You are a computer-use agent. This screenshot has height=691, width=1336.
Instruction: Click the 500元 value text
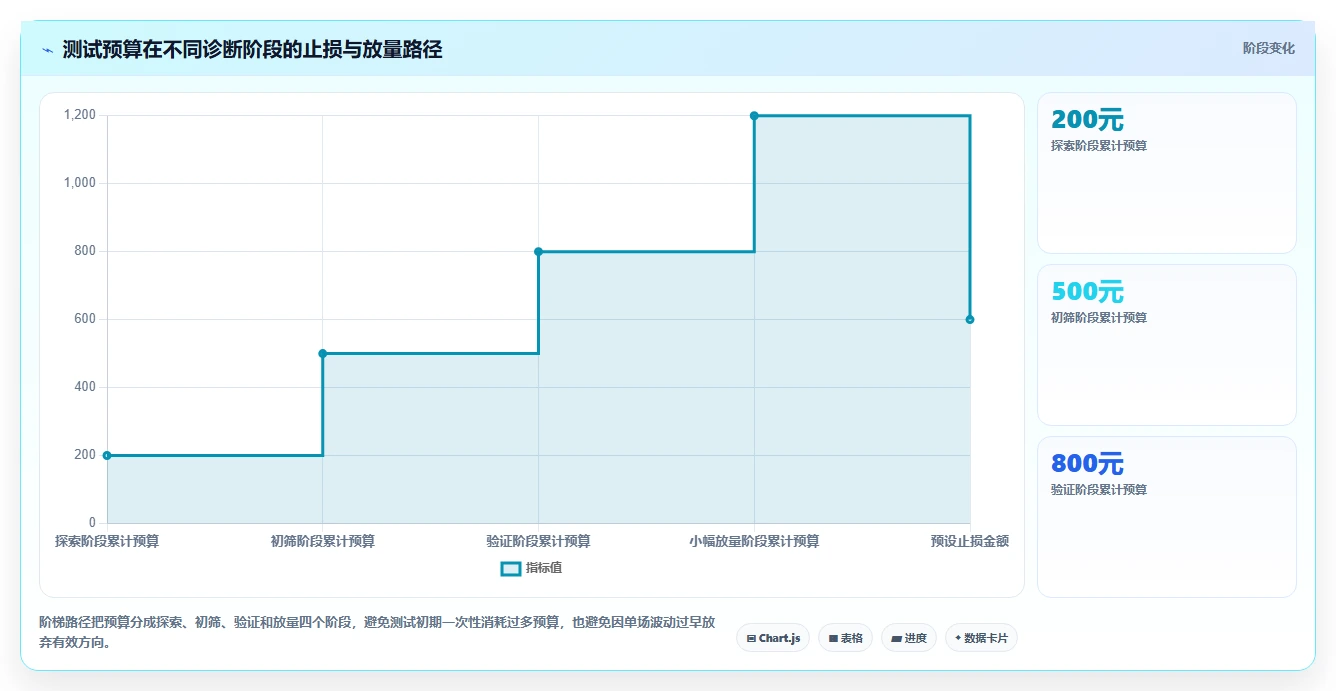pos(1087,292)
